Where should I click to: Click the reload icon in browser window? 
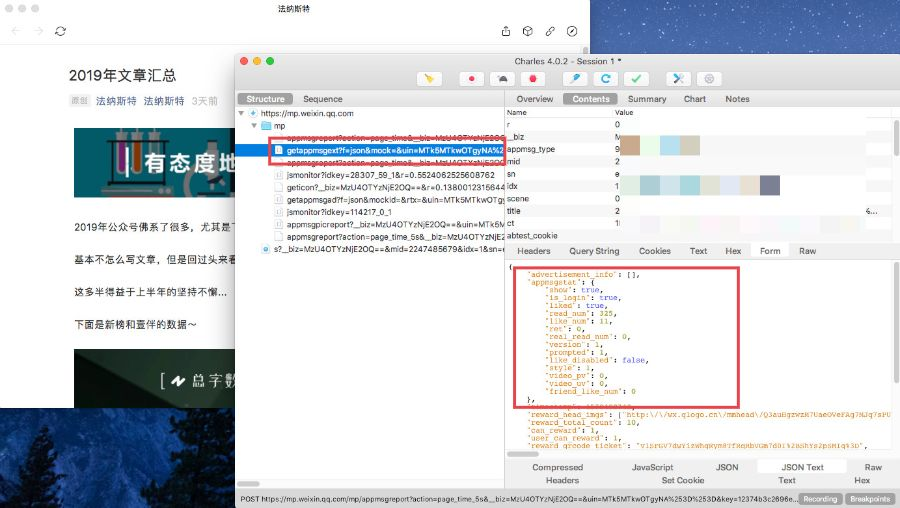[x=60, y=31]
